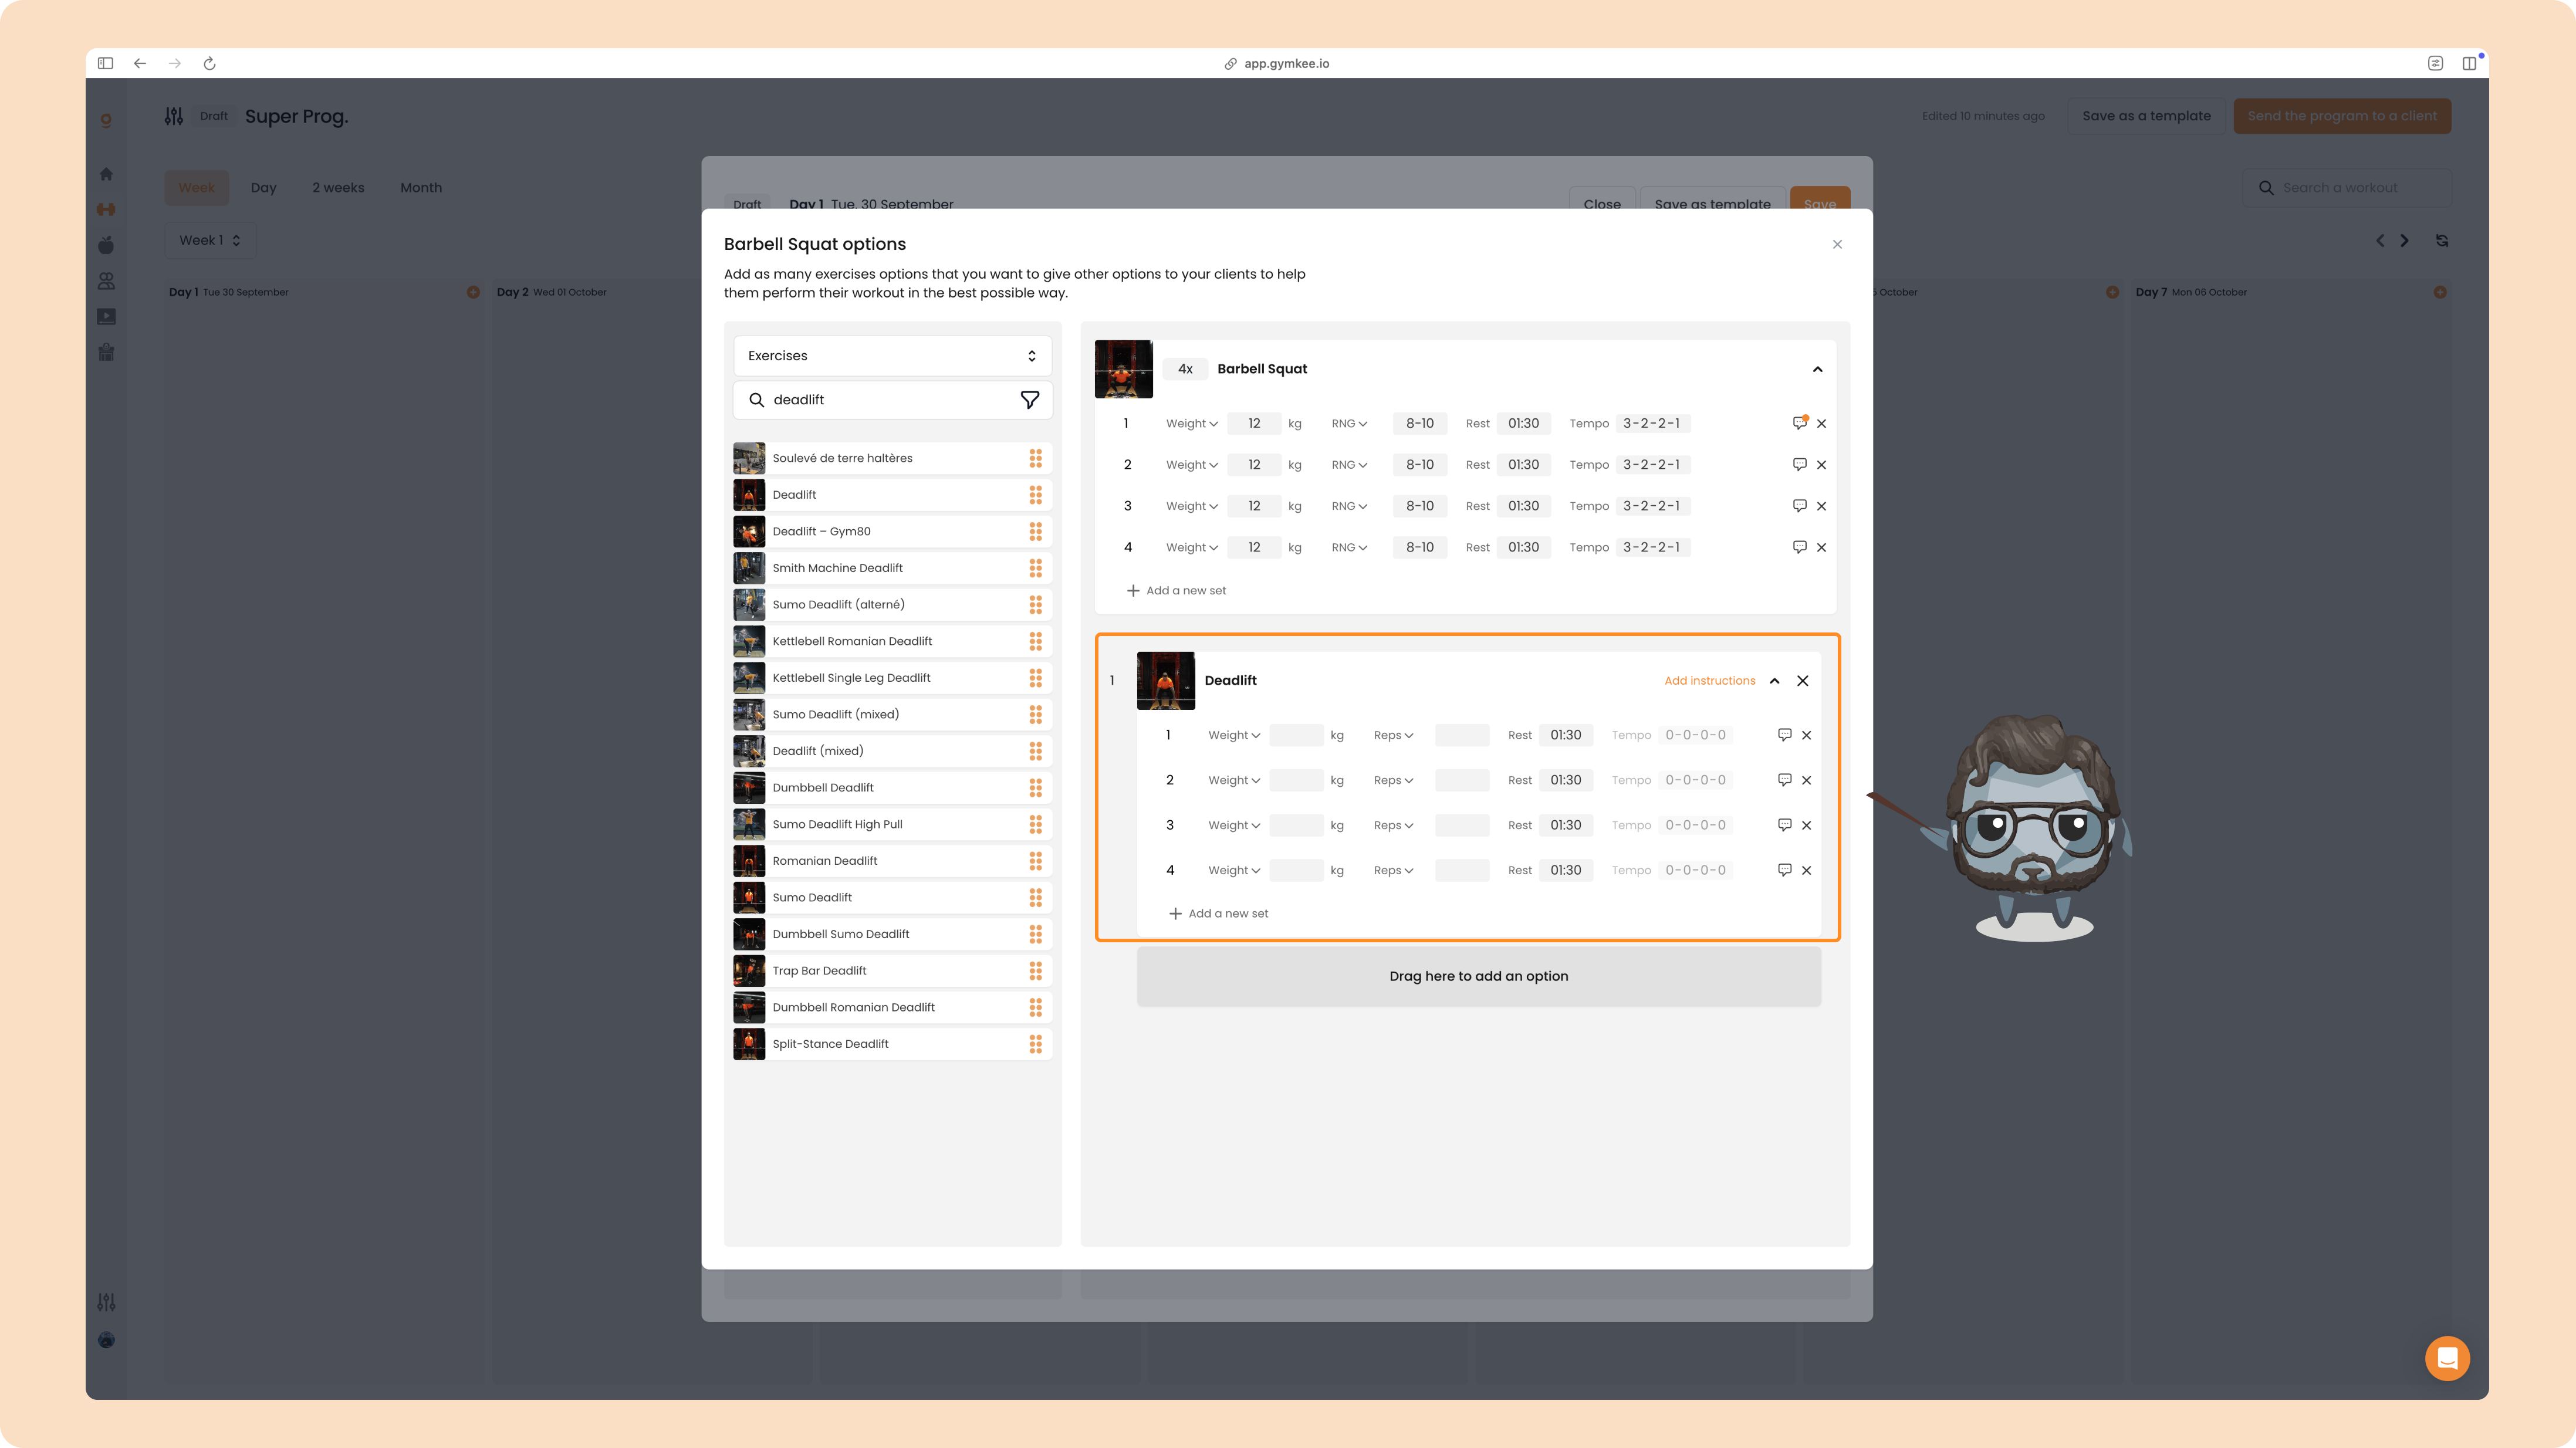Collapse the Deadlift option card
2576x1448 pixels.
pyautogui.click(x=1774, y=680)
